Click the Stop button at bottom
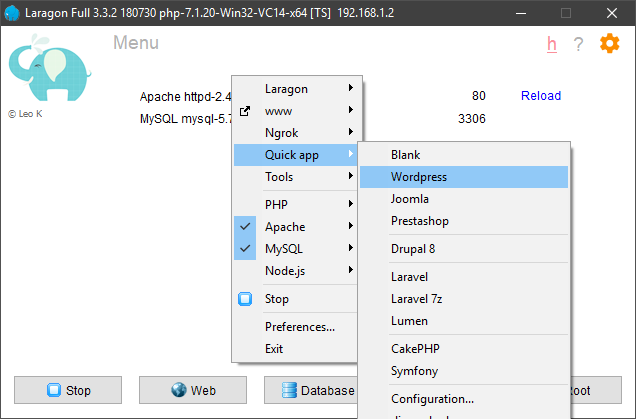Screen dimensions: 636x419 (x=68, y=390)
